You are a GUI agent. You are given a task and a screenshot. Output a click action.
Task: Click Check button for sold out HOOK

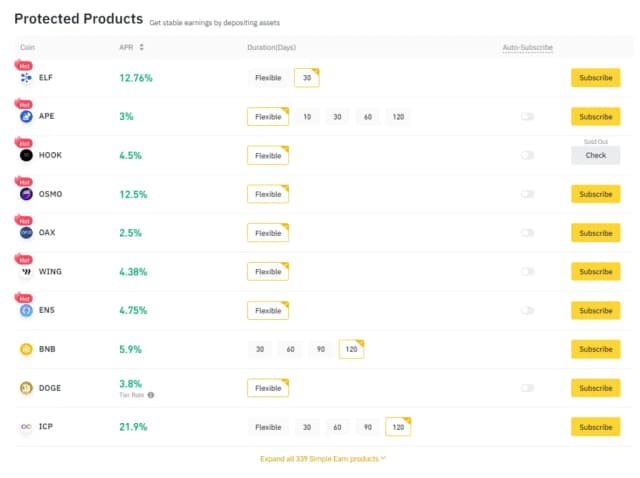click(595, 155)
